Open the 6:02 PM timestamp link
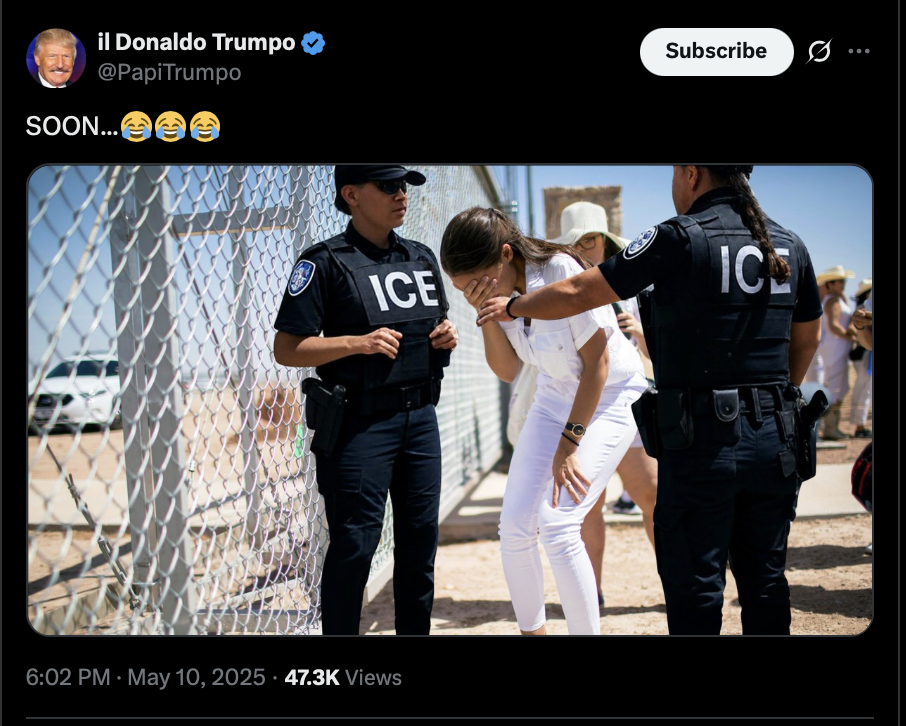The image size is (906, 726). (x=68, y=677)
